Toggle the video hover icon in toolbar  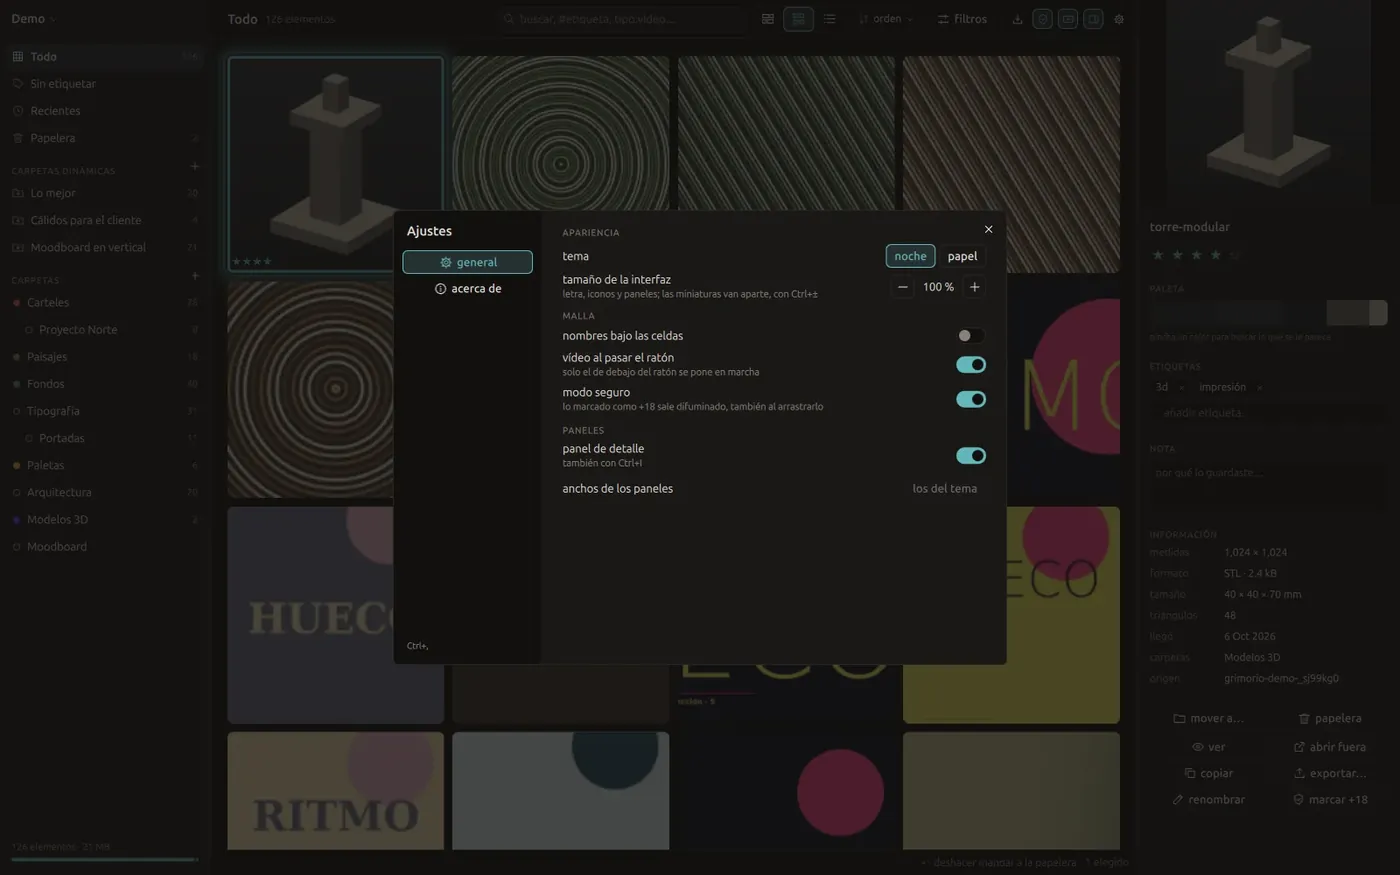[x=1068, y=19]
